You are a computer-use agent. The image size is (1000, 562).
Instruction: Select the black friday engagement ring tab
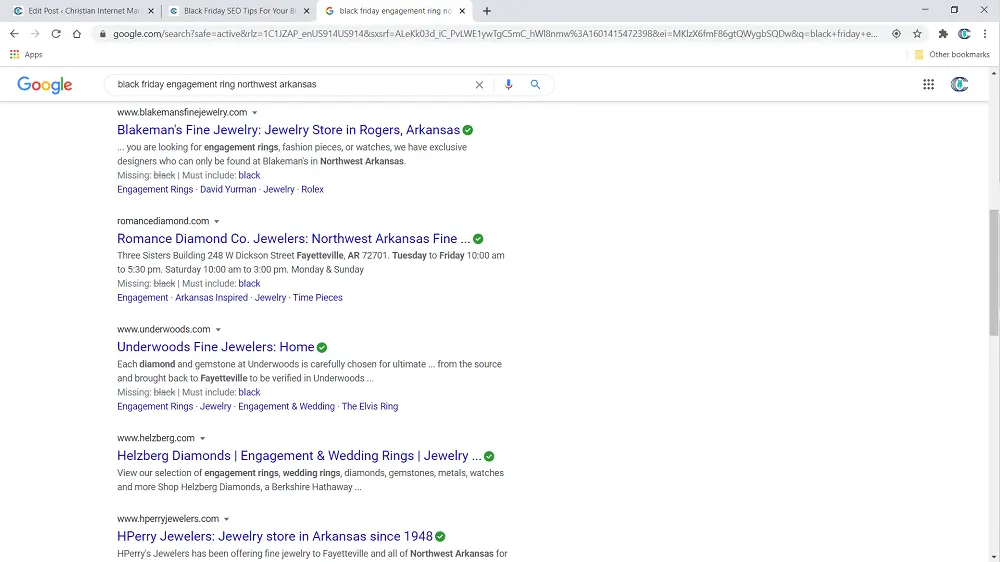tap(394, 11)
